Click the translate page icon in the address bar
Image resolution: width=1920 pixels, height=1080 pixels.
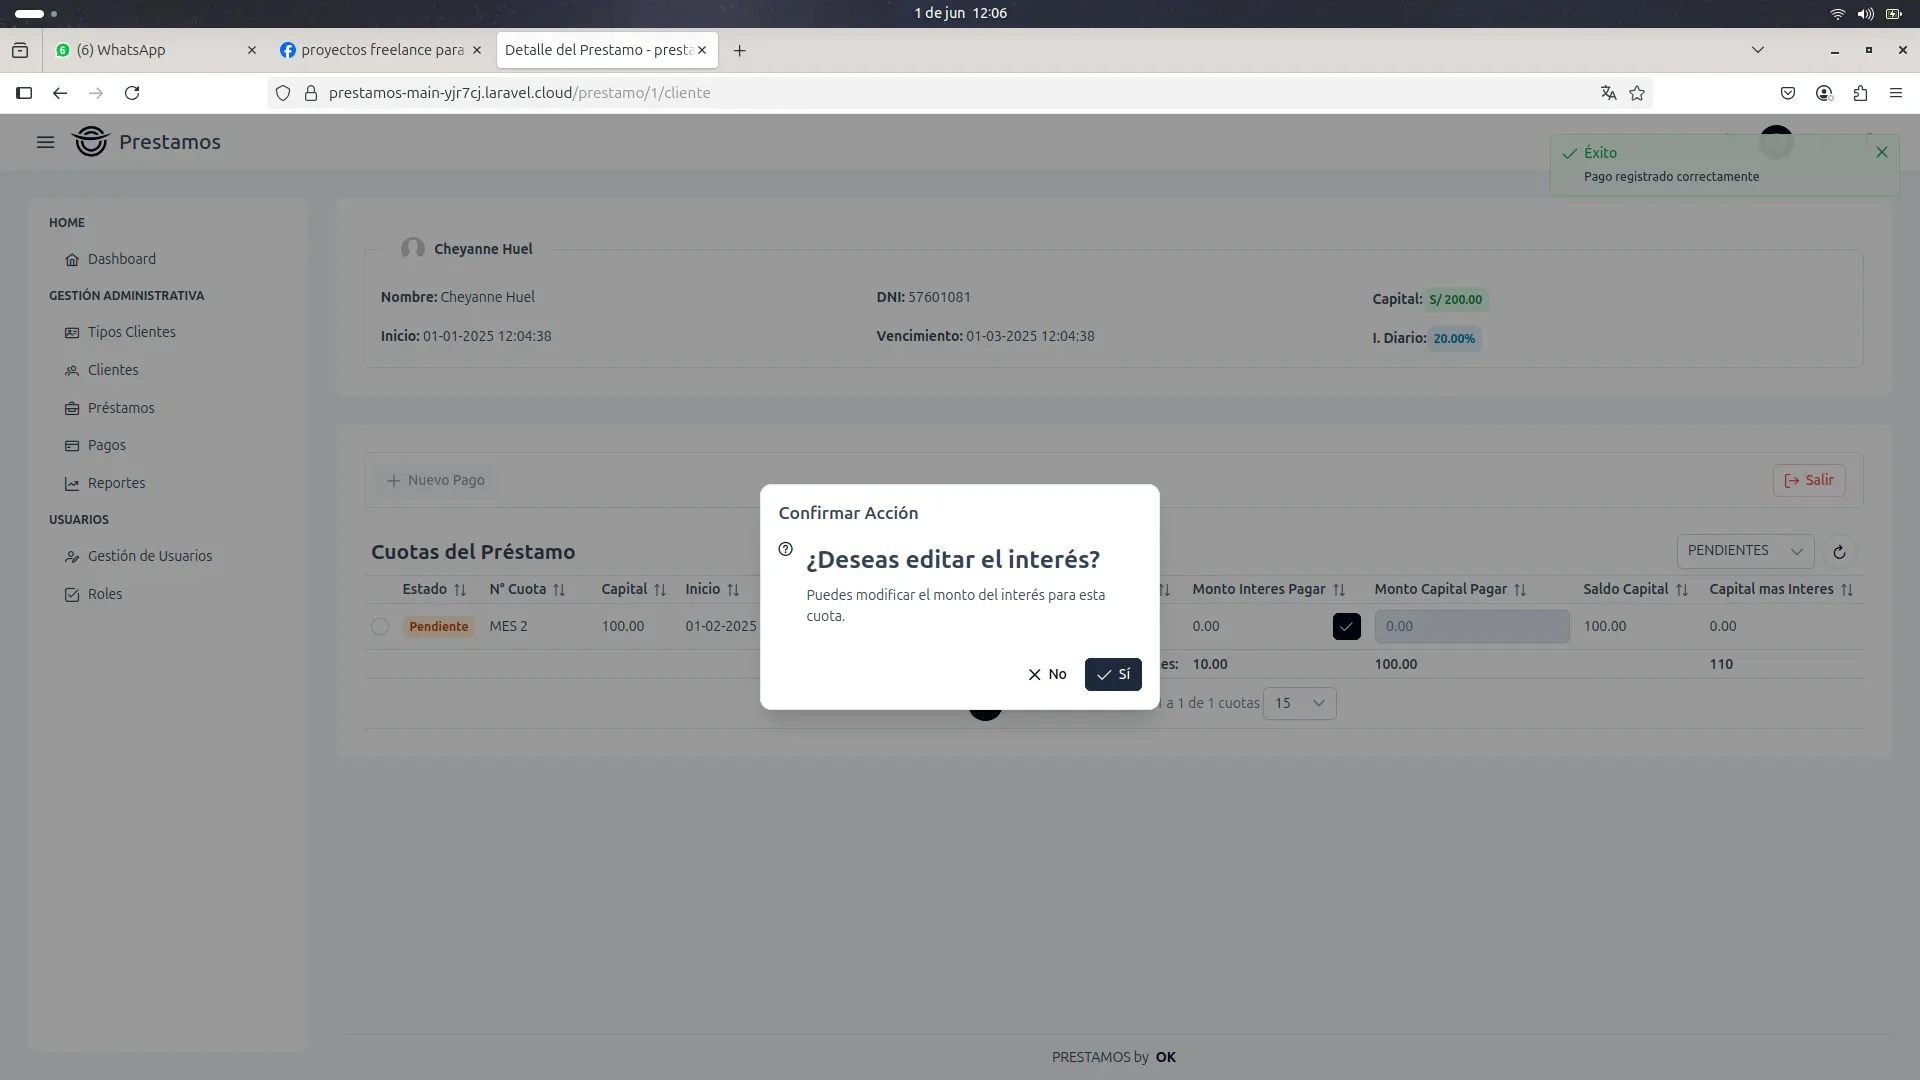click(x=1608, y=93)
